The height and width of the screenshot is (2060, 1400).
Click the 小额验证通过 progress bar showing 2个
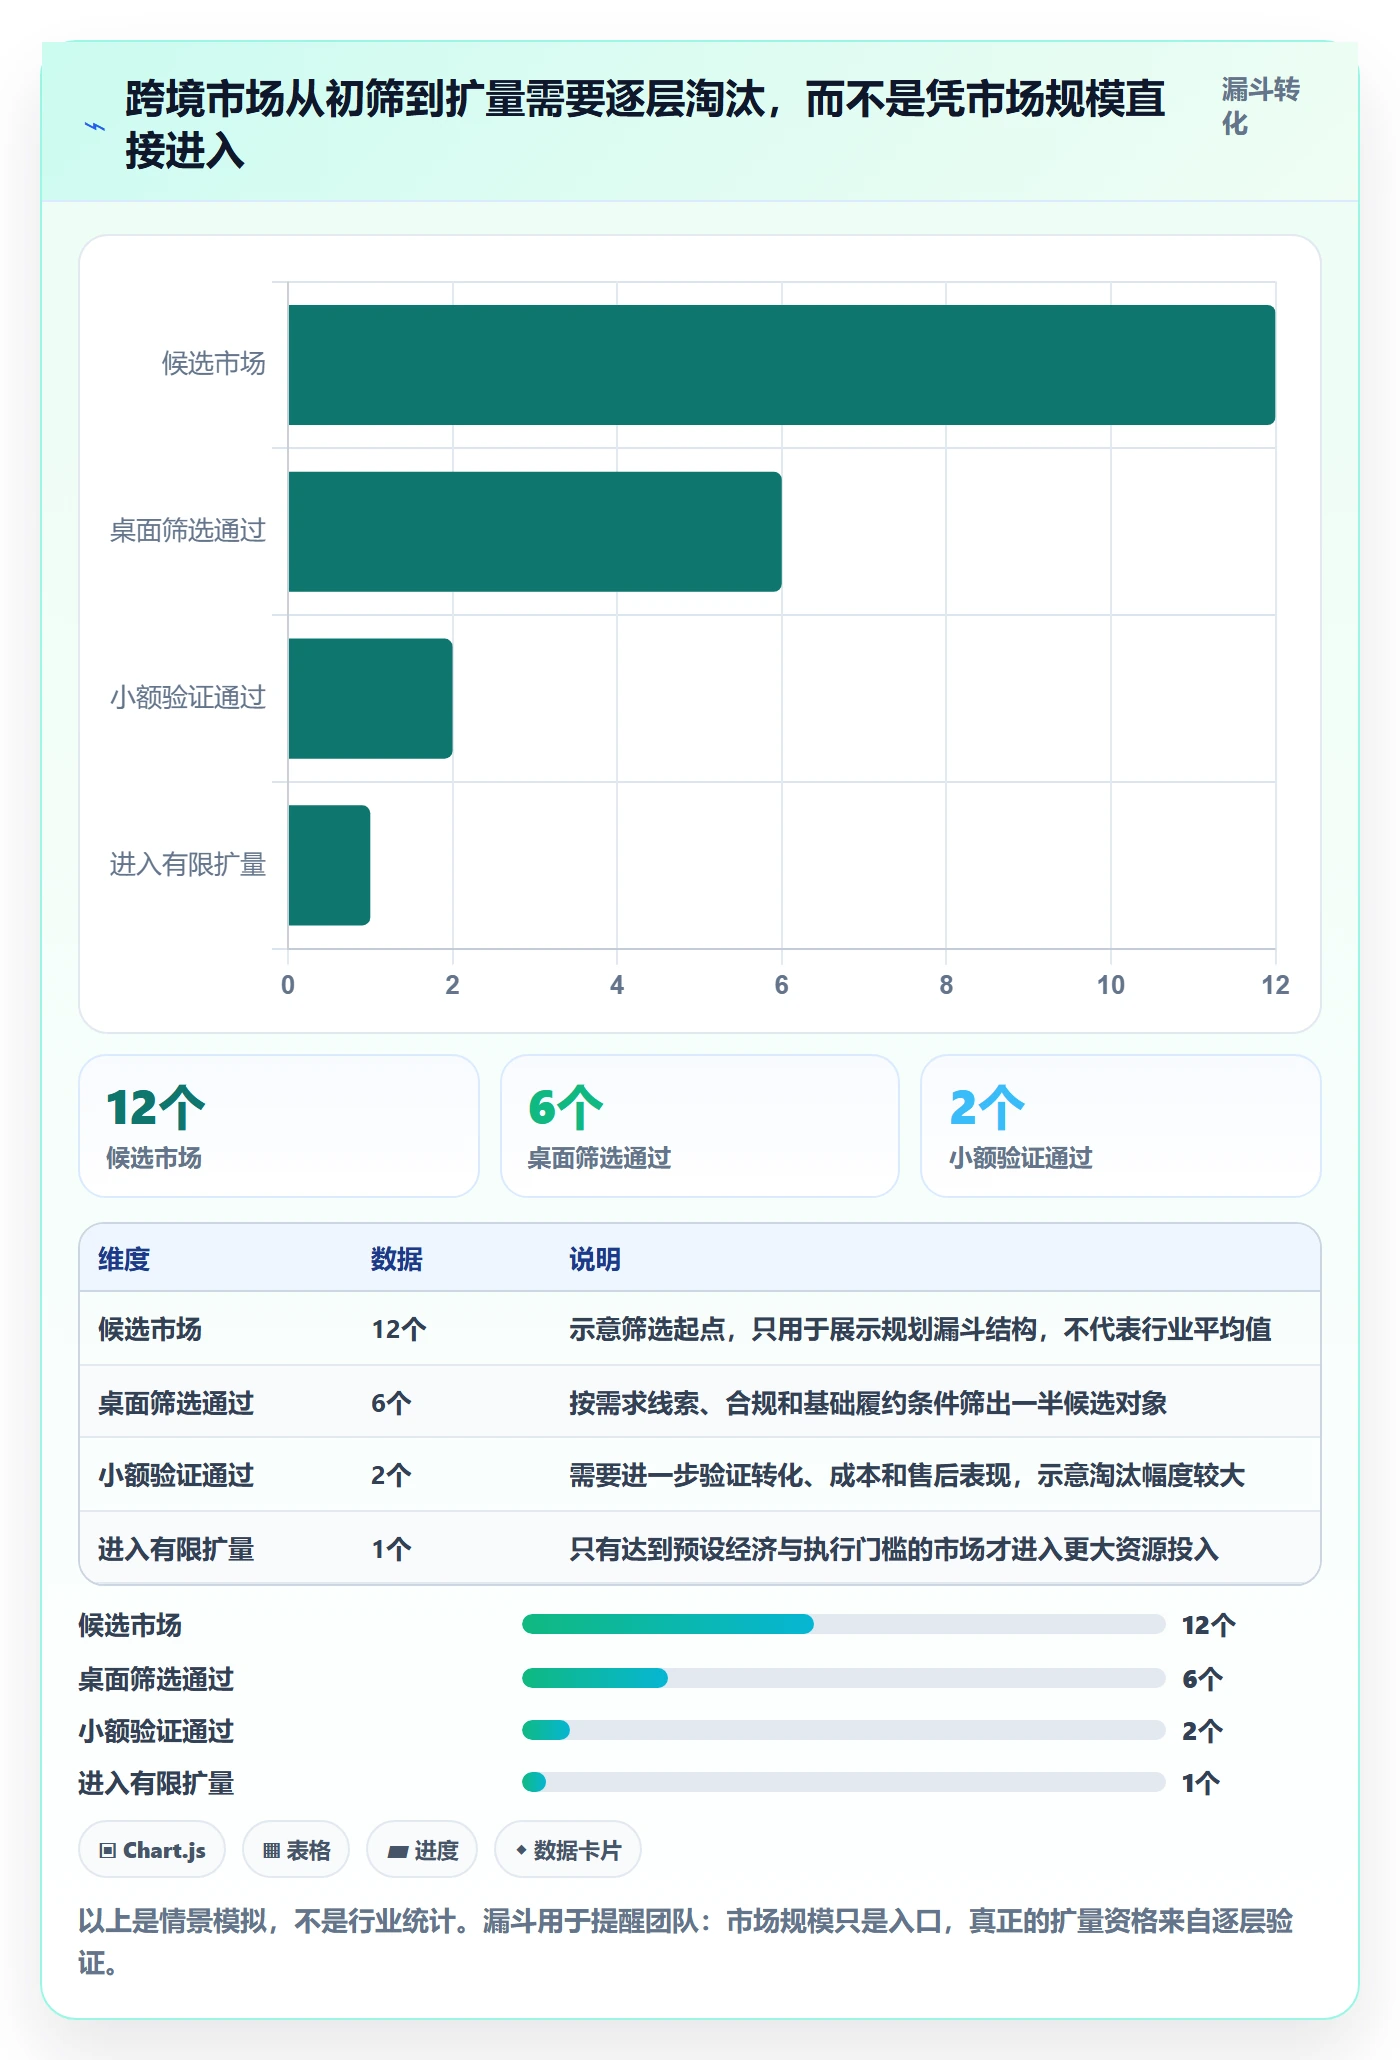point(844,1730)
